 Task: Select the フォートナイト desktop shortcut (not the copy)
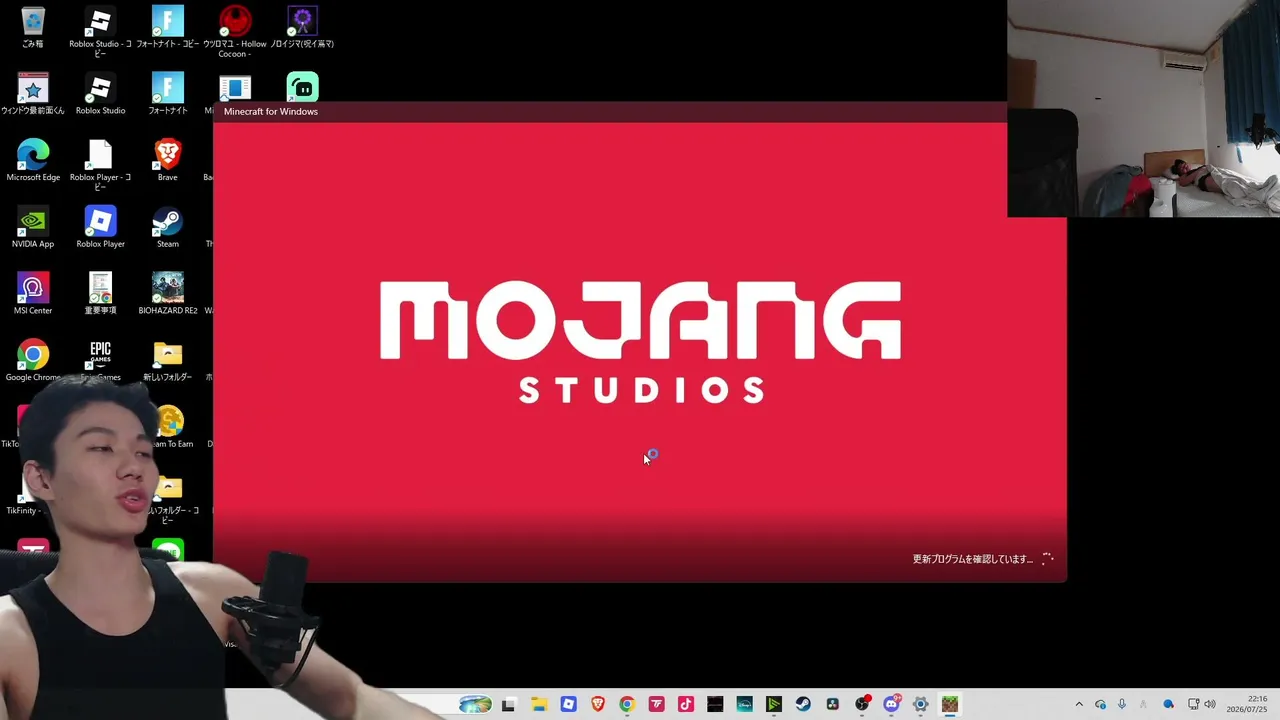(167, 95)
